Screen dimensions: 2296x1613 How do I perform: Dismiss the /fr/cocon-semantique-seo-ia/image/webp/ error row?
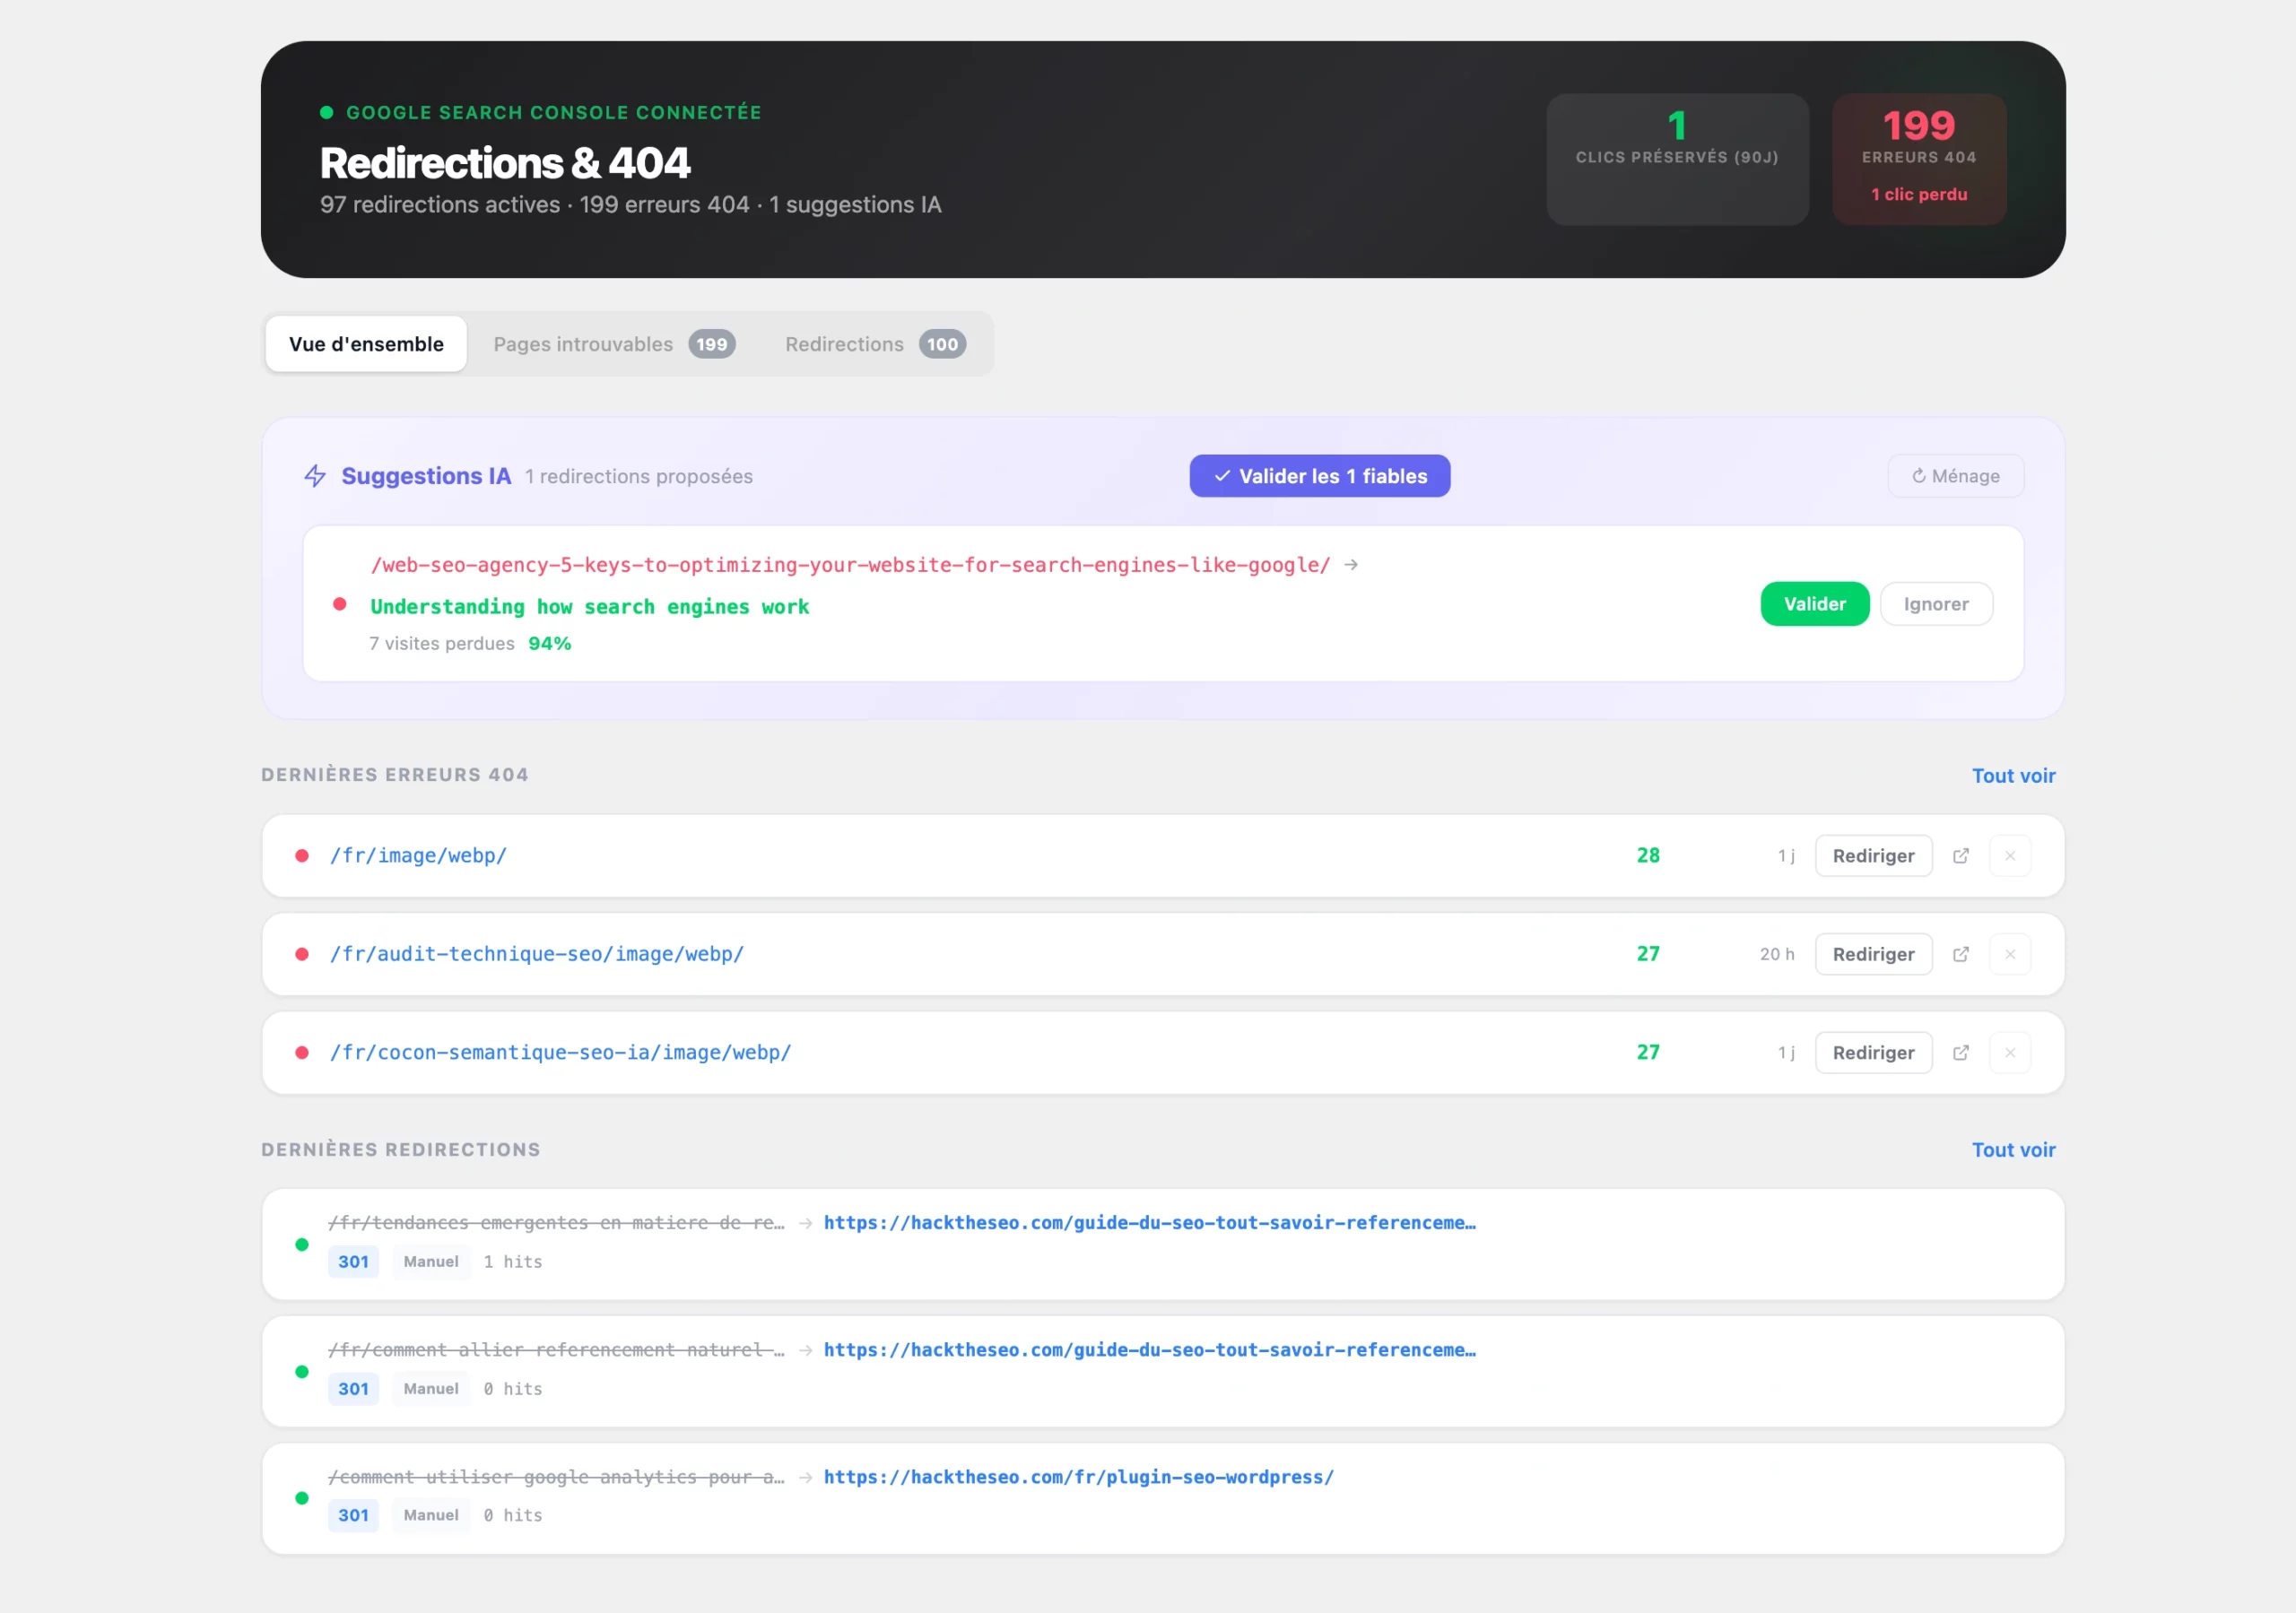(x=2009, y=1052)
